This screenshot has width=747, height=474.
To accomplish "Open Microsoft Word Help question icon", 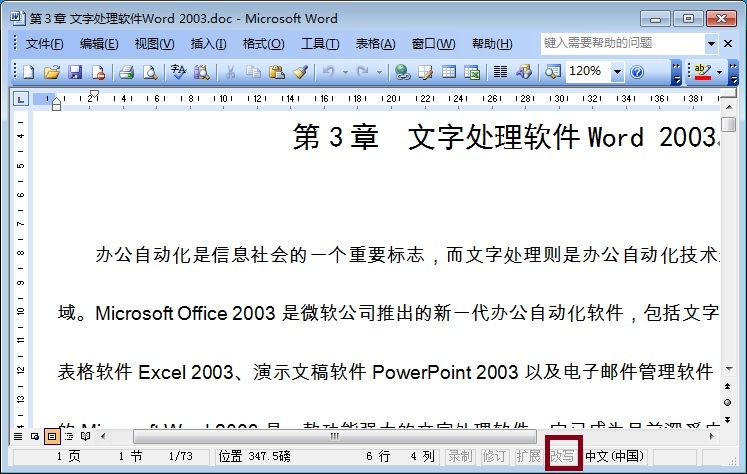I will [637, 72].
